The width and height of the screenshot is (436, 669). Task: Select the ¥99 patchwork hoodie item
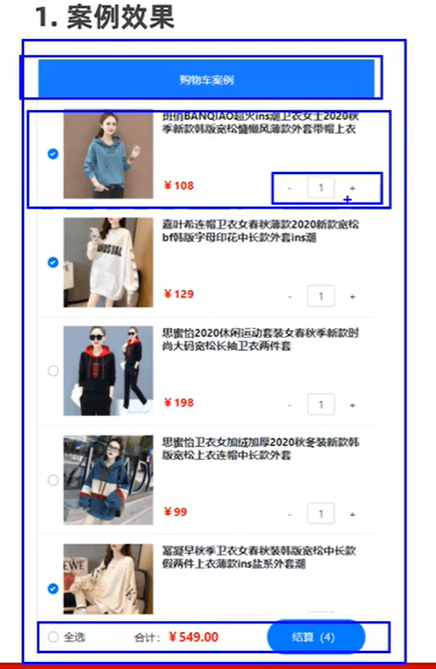click(53, 480)
